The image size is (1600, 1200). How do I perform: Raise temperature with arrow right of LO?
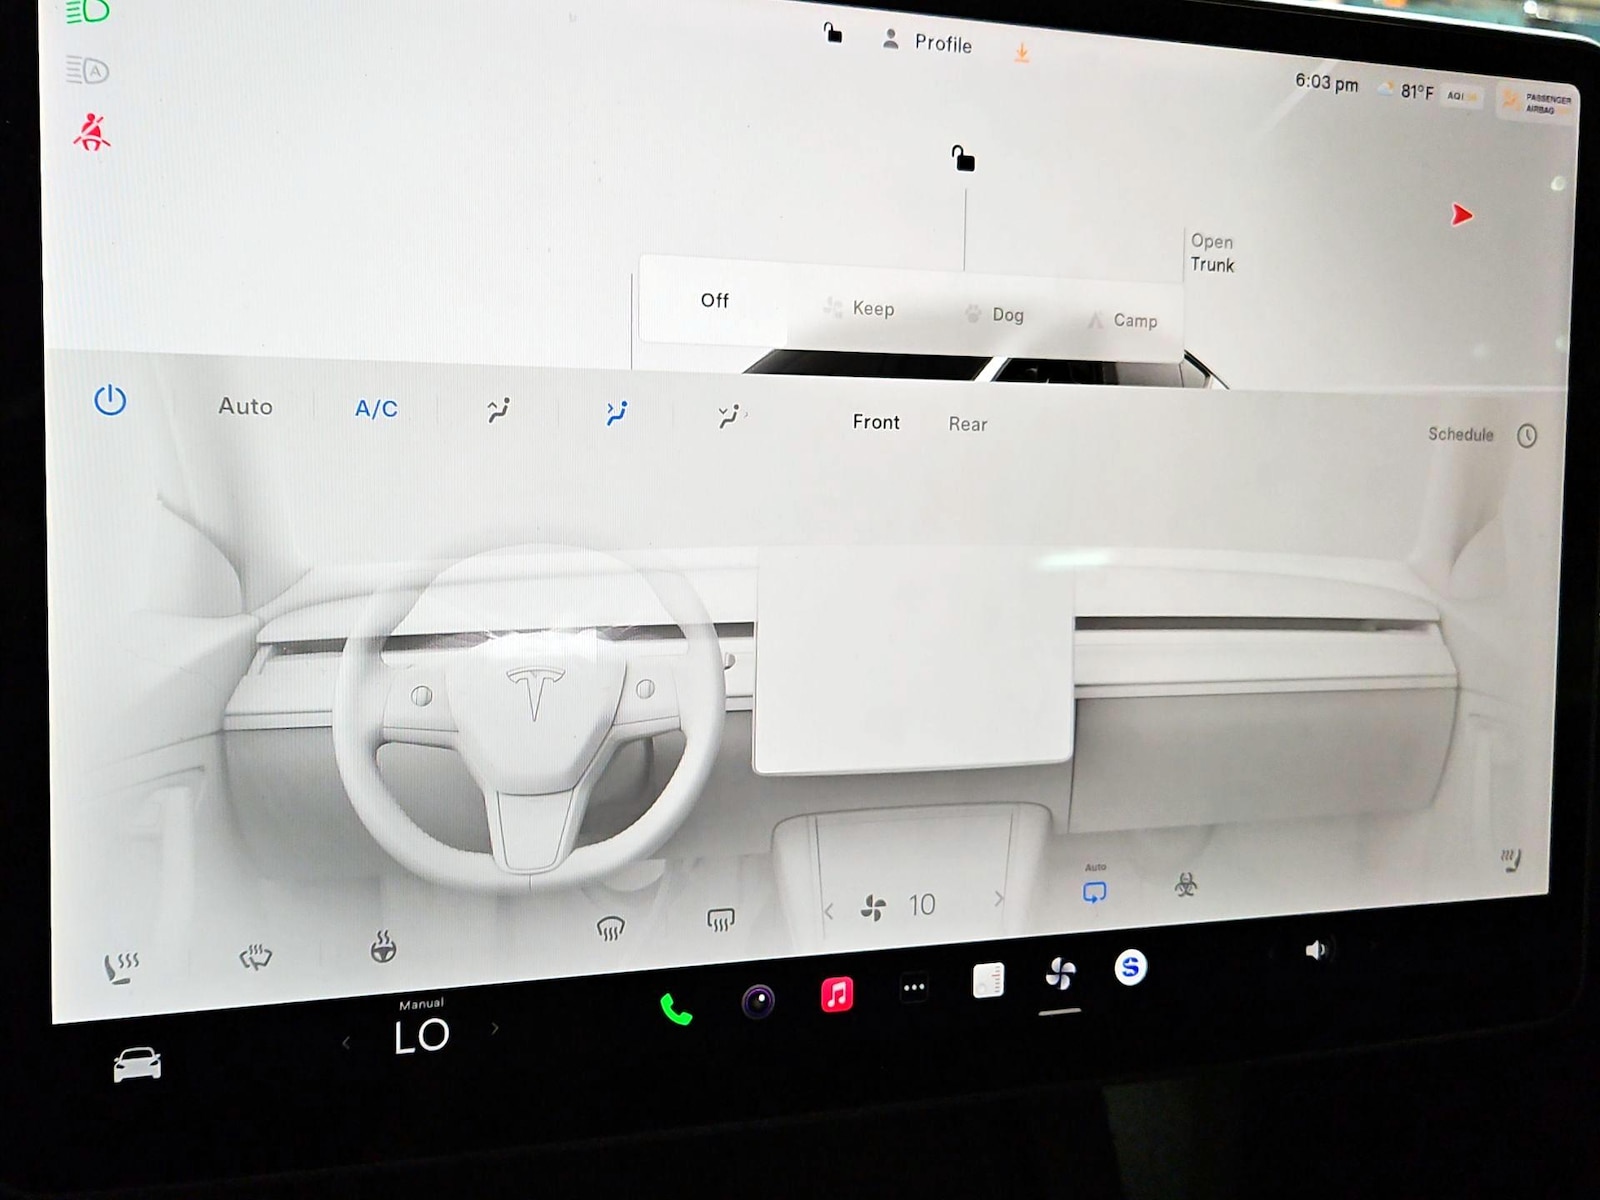(x=494, y=1028)
